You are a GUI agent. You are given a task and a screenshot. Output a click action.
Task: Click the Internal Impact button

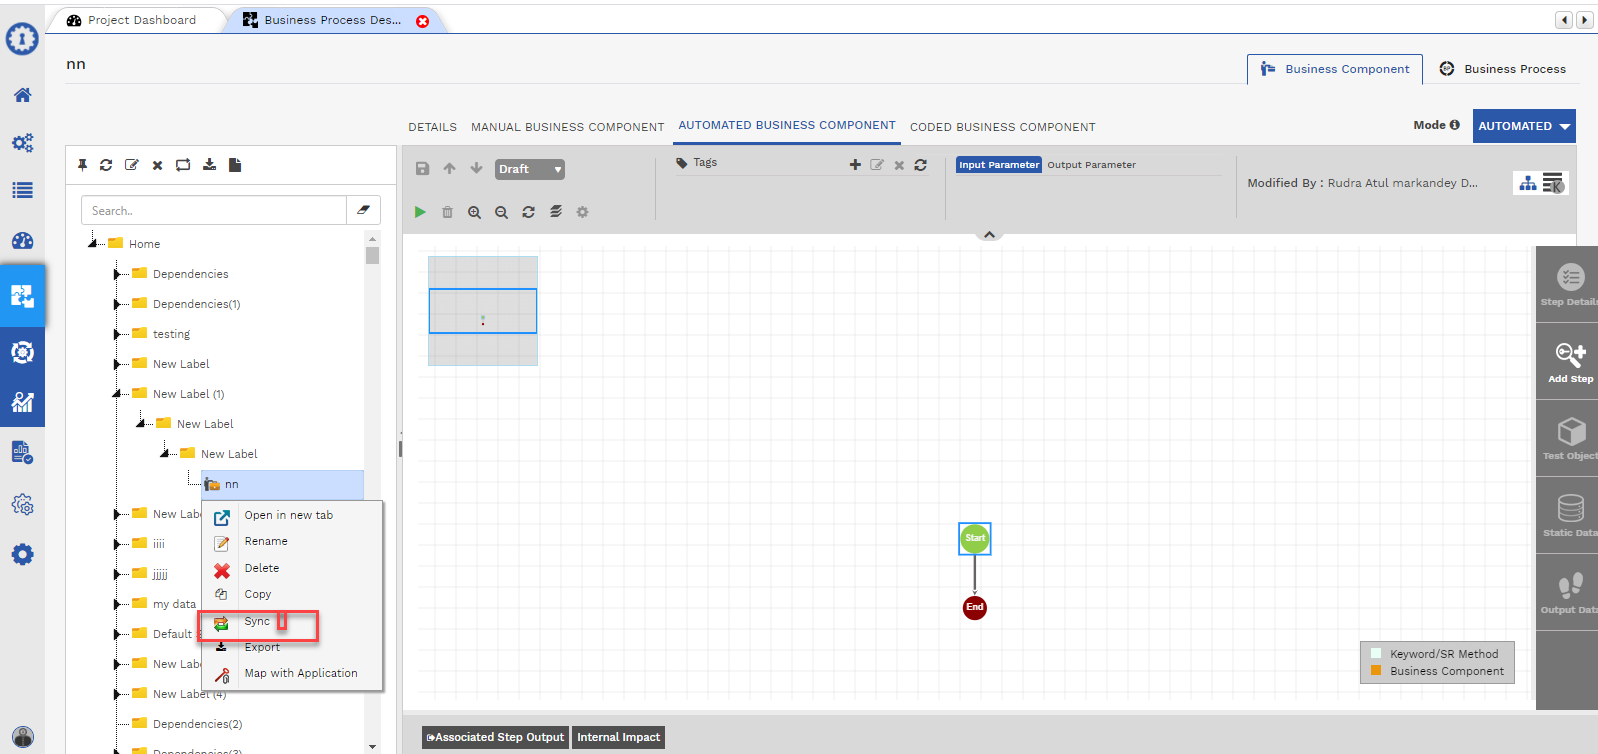pyautogui.click(x=618, y=738)
